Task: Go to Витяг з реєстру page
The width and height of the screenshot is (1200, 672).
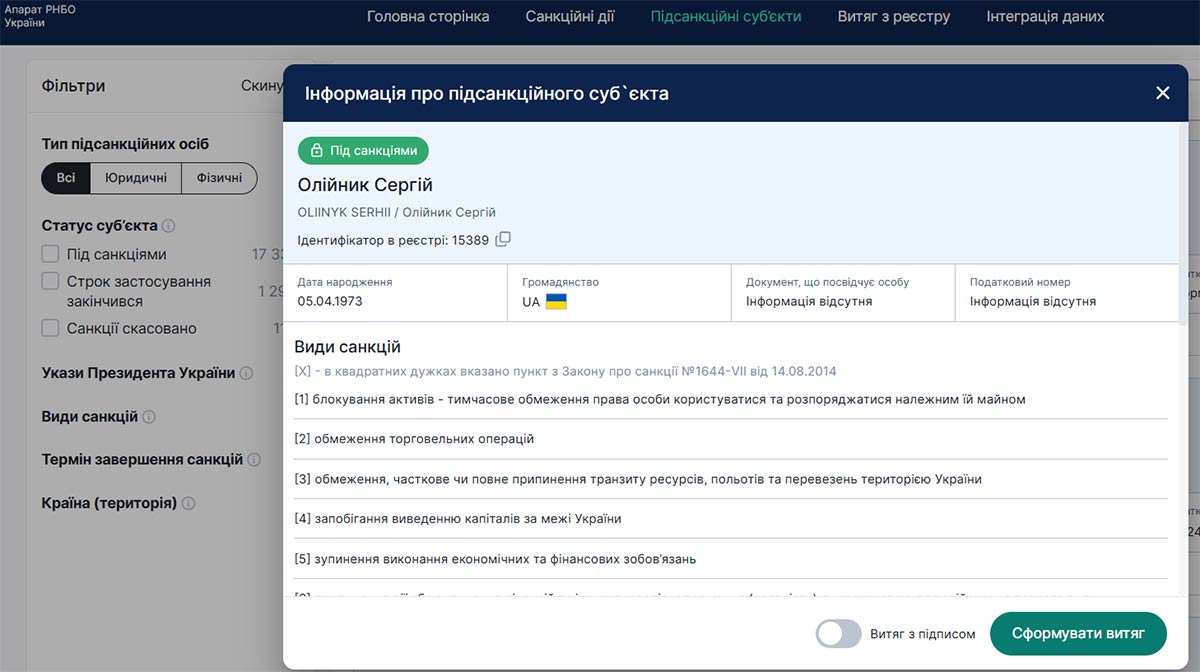Action: pos(893,17)
